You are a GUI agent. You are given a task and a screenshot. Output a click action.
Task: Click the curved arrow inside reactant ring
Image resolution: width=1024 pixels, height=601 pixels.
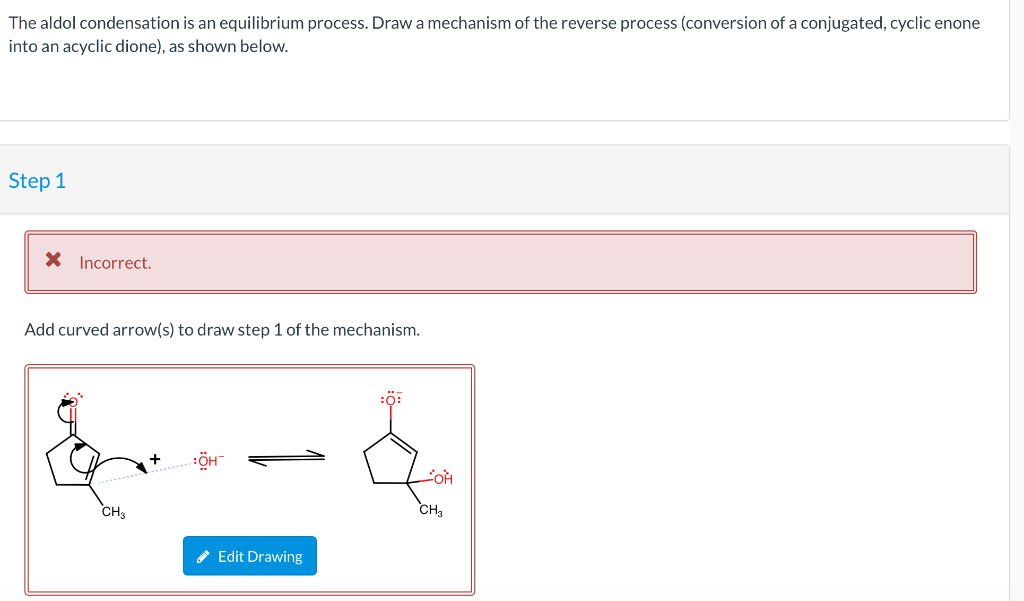84,459
